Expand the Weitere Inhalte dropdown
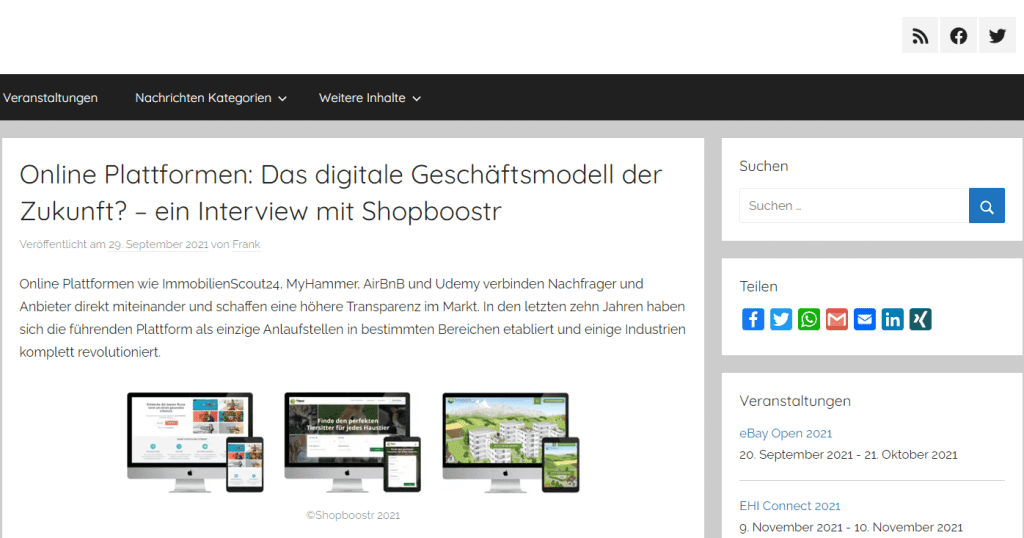Viewport: 1024px width, 538px height. point(369,98)
